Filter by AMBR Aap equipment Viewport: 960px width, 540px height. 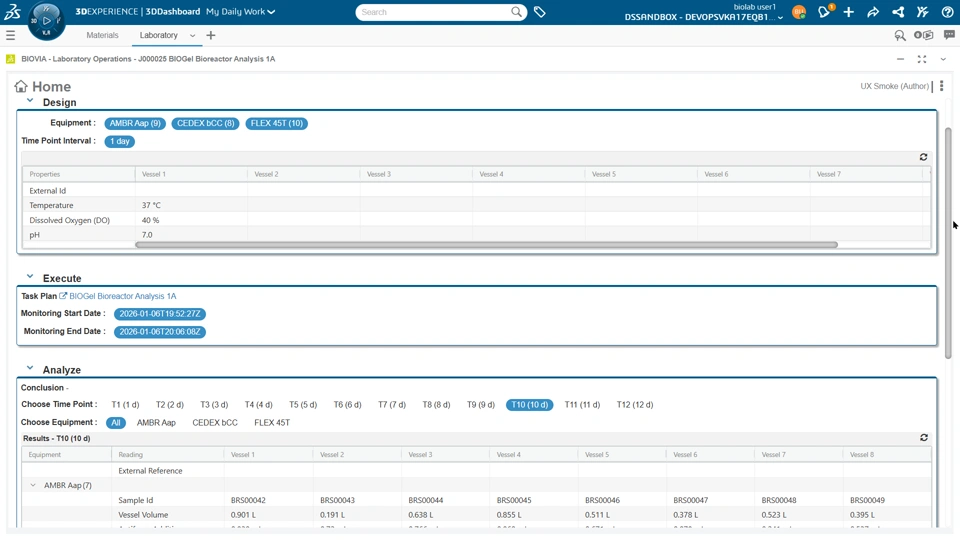[156, 422]
